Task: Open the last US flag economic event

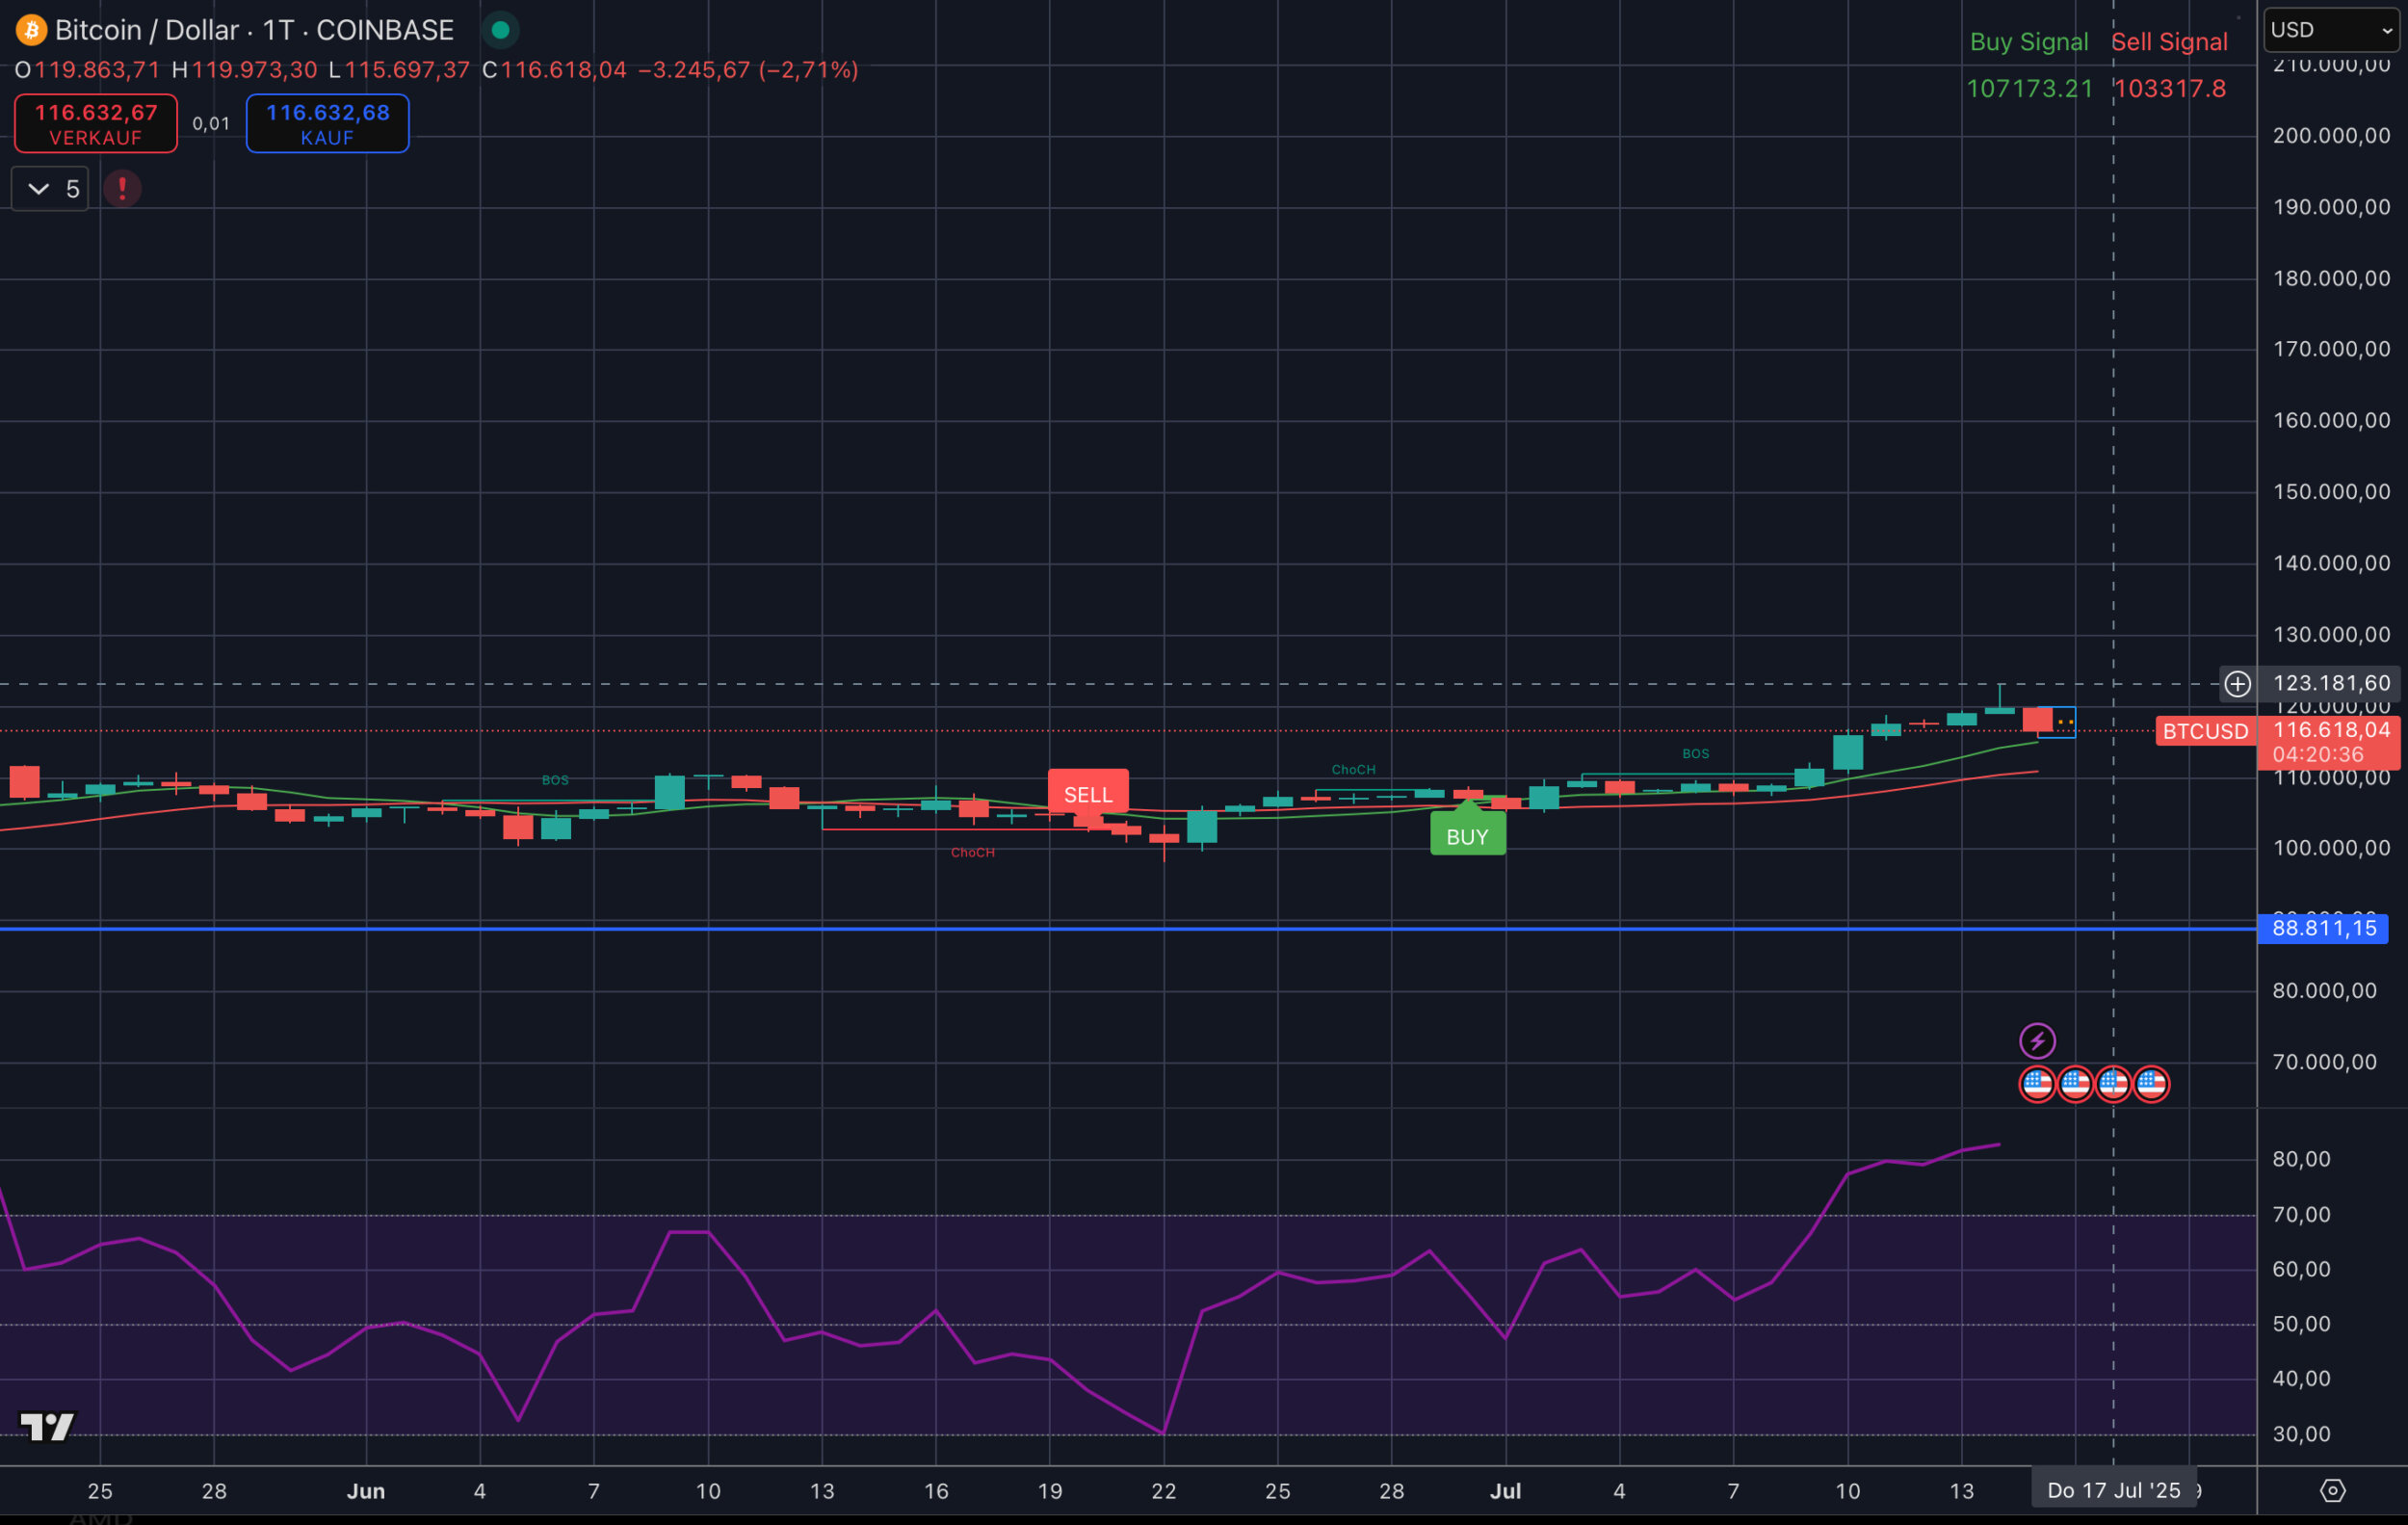Action: [x=2151, y=1083]
